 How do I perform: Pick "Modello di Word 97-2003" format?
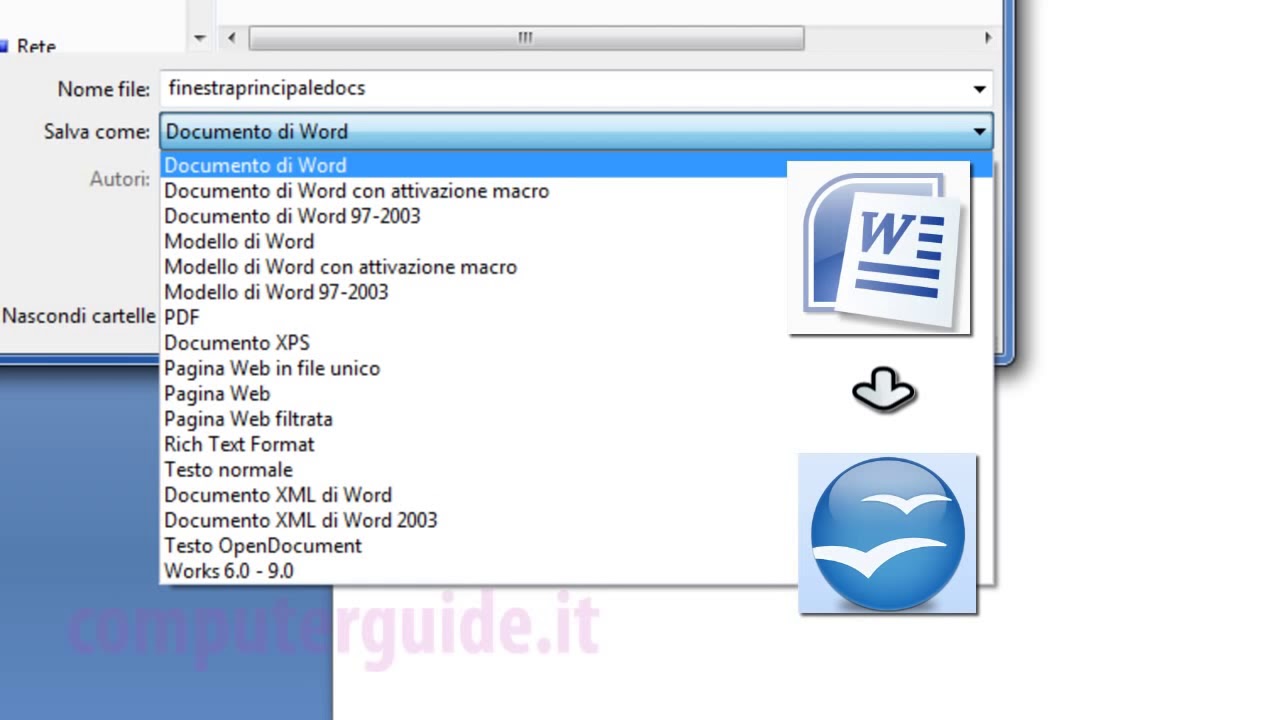(x=576, y=292)
